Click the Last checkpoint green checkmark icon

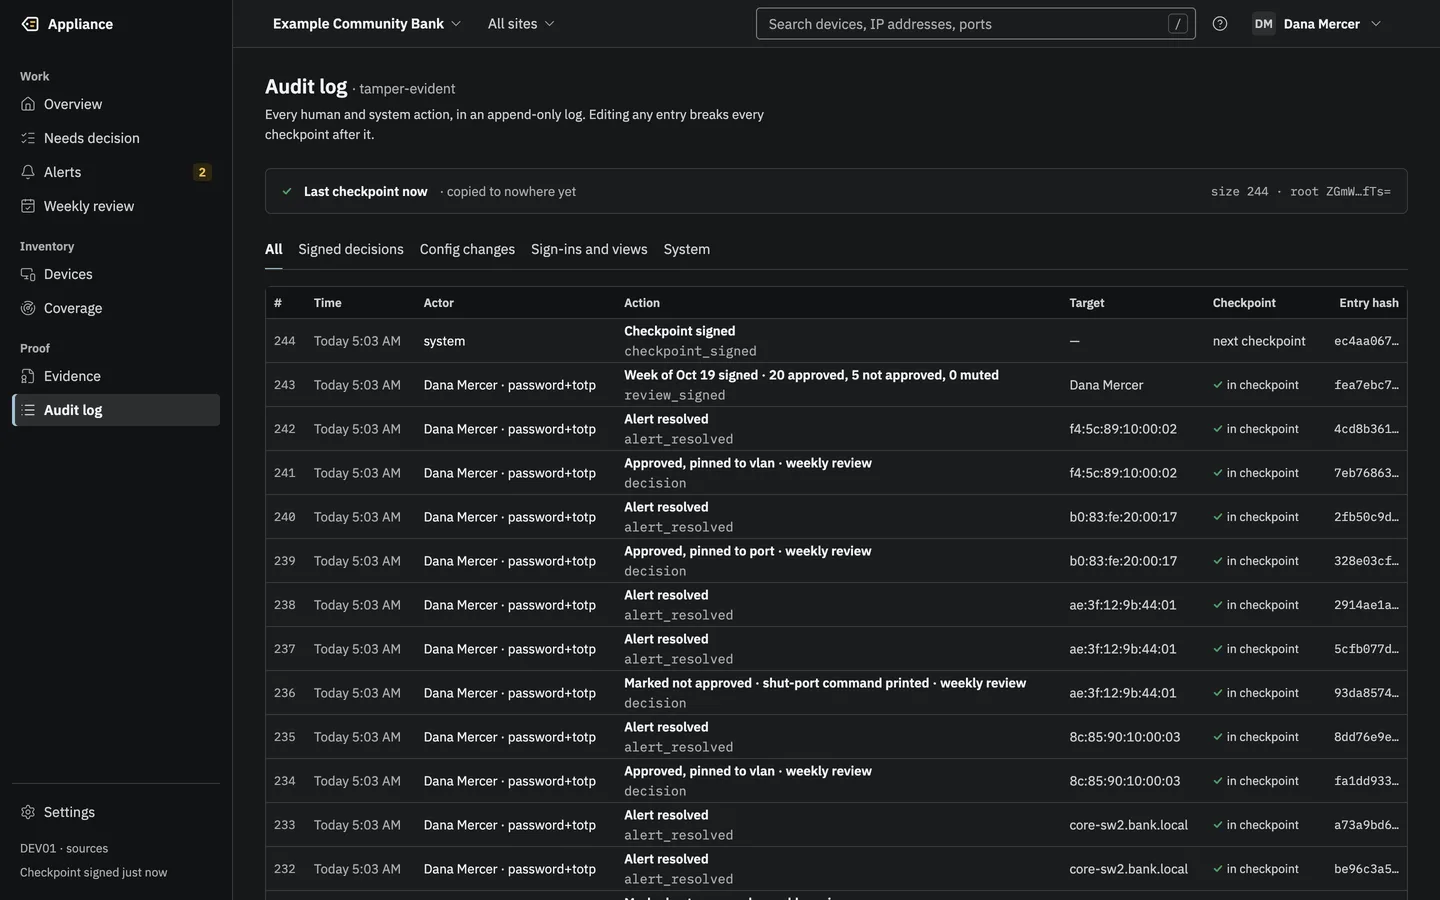[287, 191]
